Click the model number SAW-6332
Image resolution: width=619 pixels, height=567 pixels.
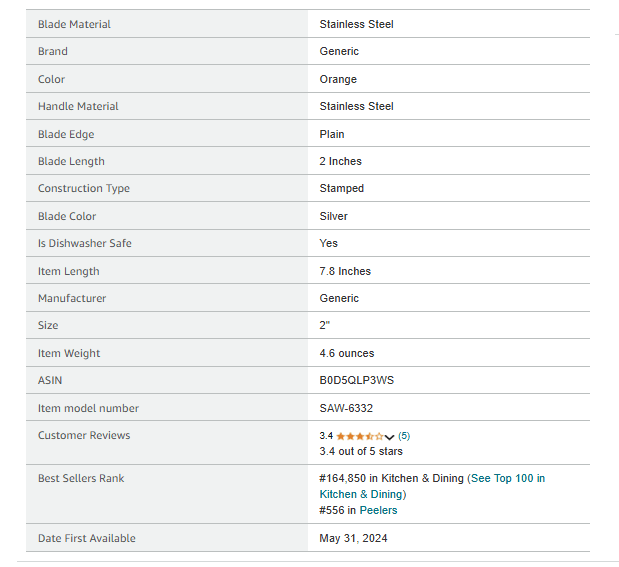click(346, 408)
